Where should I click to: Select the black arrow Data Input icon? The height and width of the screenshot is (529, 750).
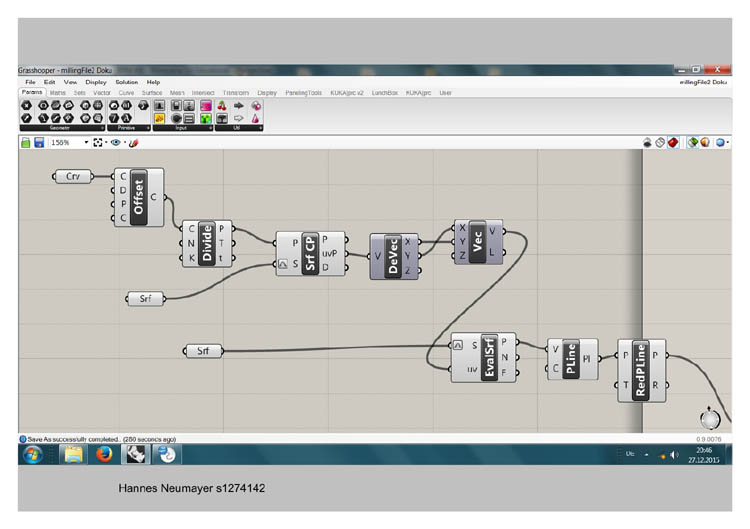click(x=239, y=106)
